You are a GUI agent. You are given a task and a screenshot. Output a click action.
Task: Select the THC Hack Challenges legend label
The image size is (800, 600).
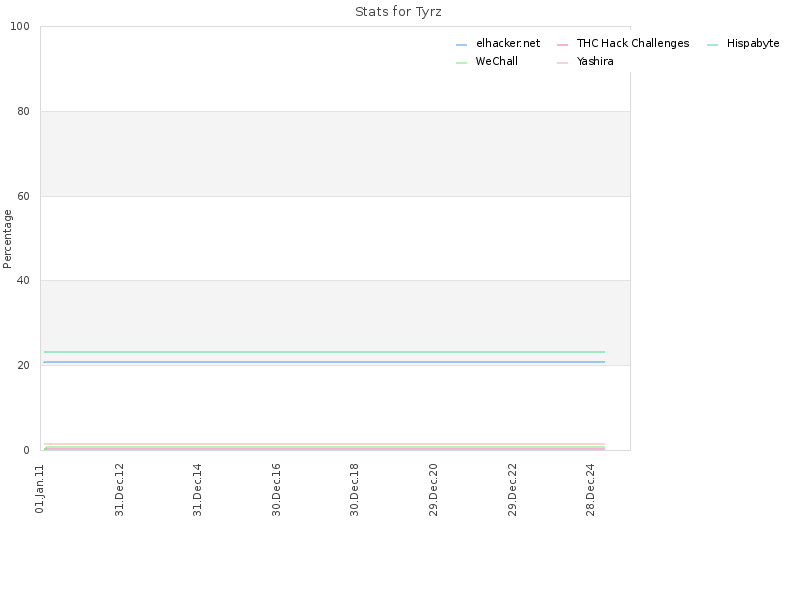tap(633, 43)
